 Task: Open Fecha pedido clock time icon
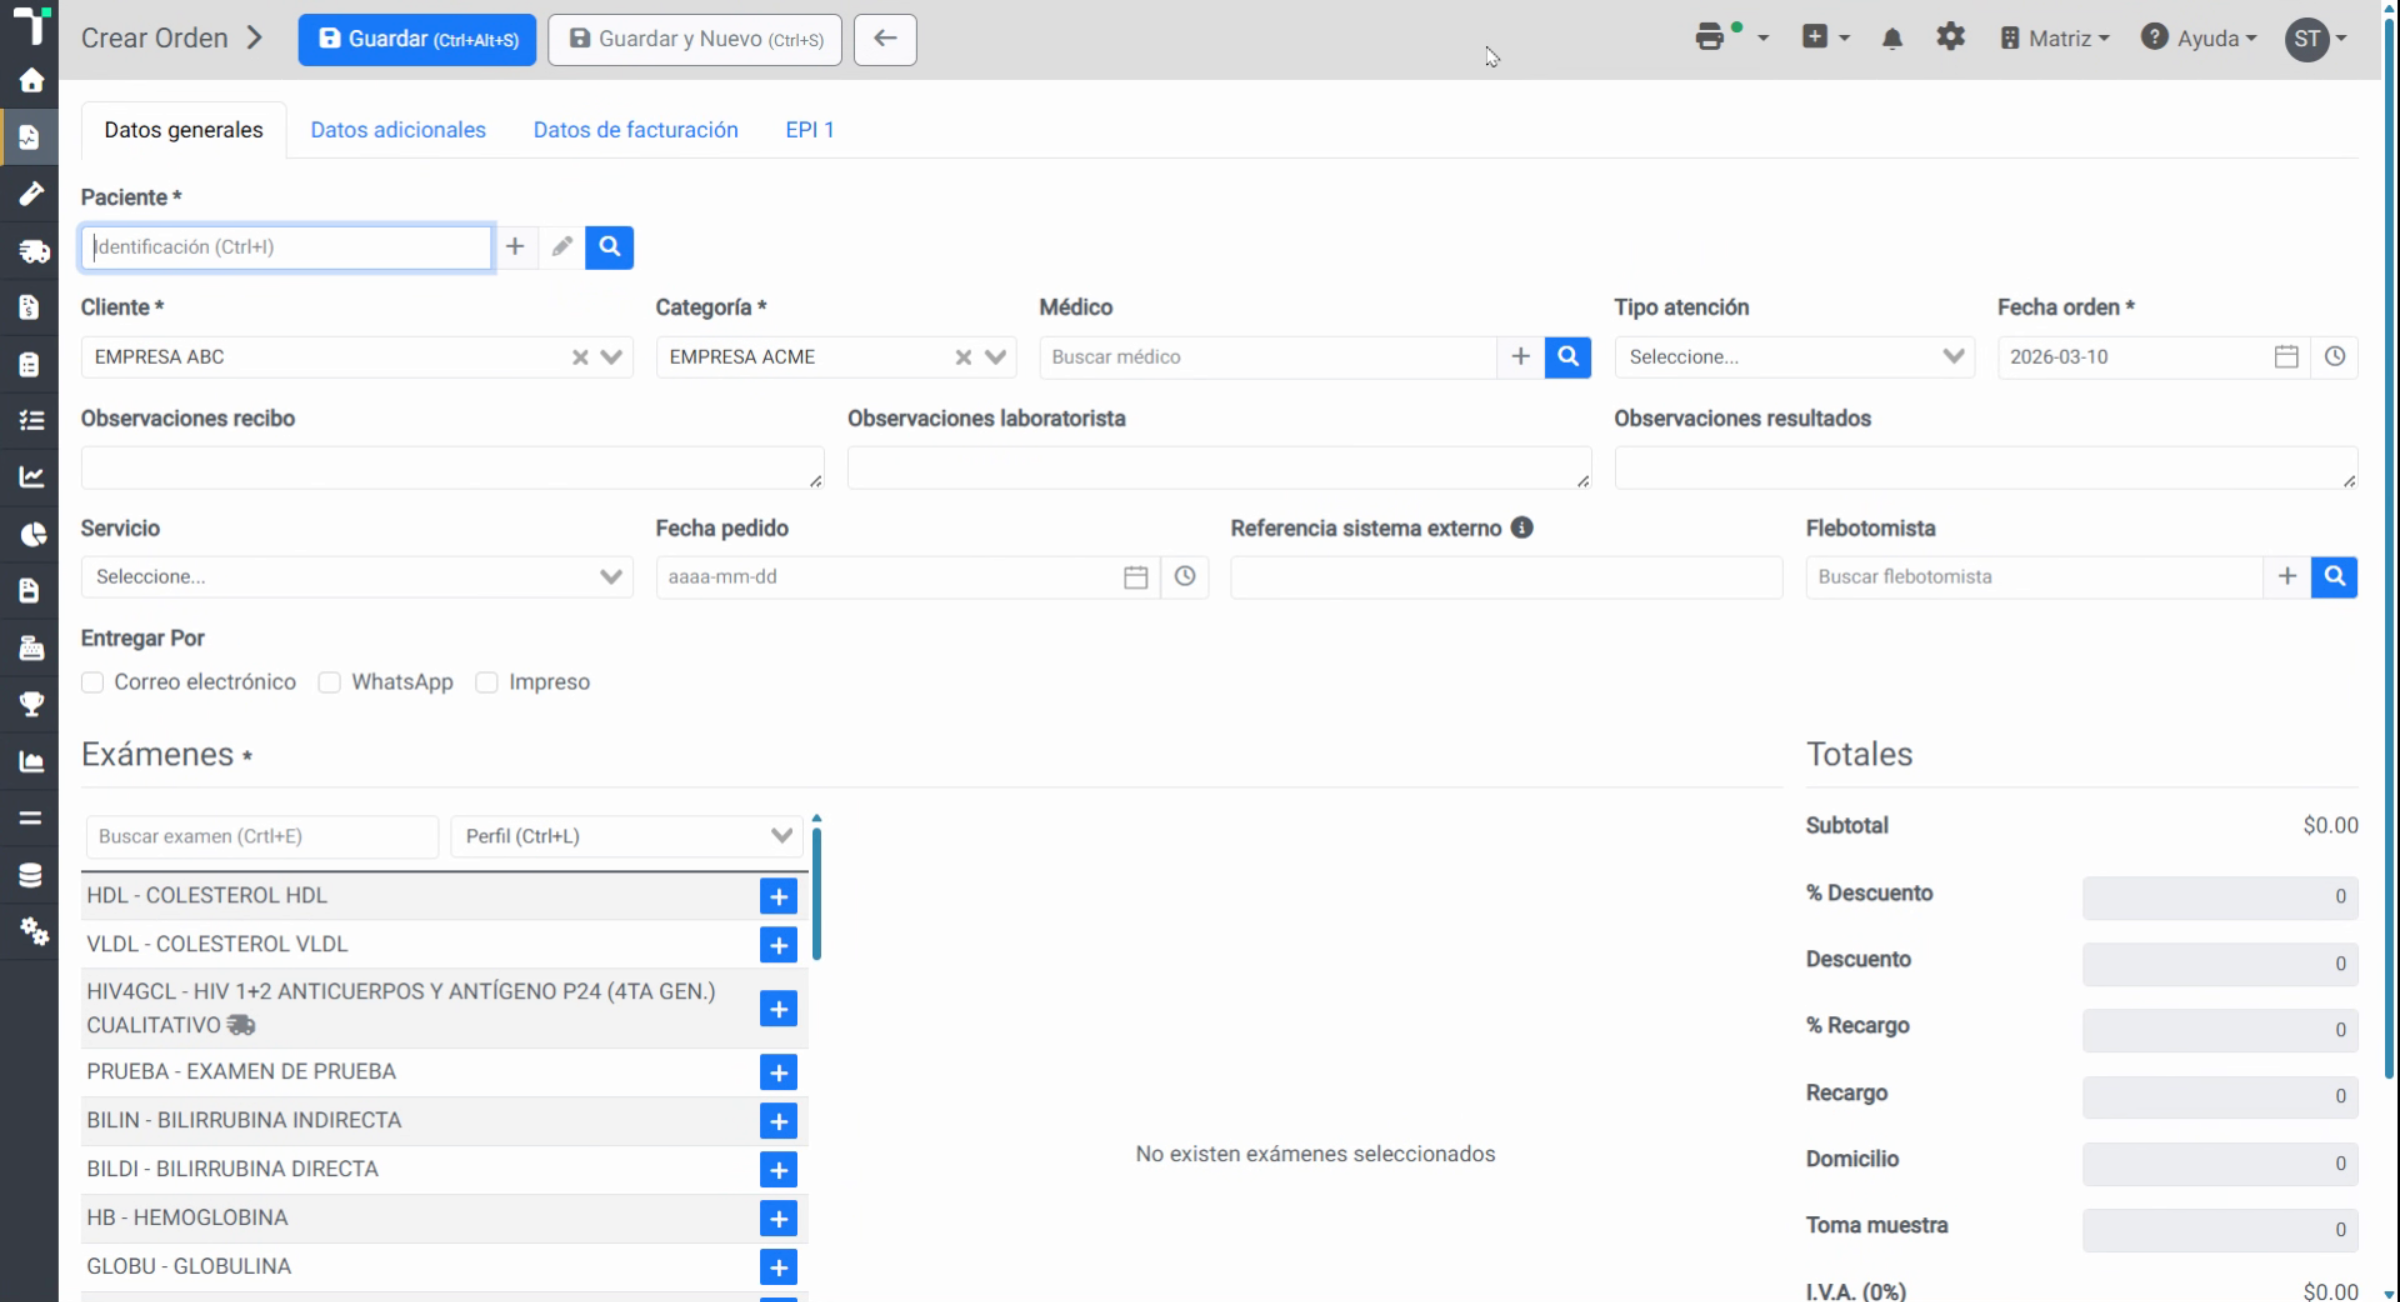point(1185,577)
